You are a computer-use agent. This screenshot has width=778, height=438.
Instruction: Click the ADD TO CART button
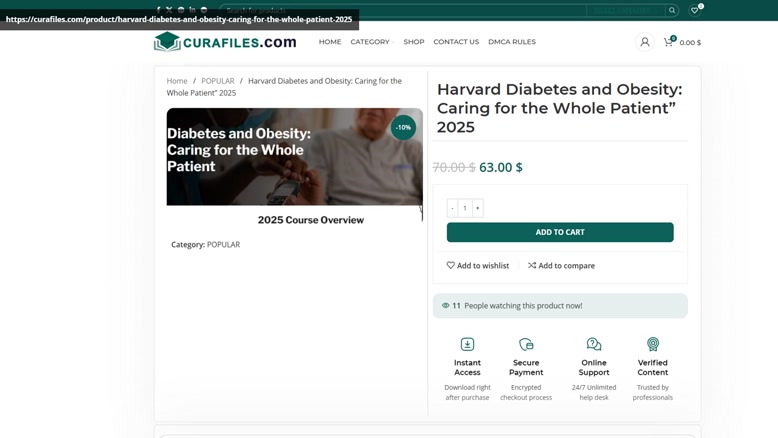click(560, 232)
